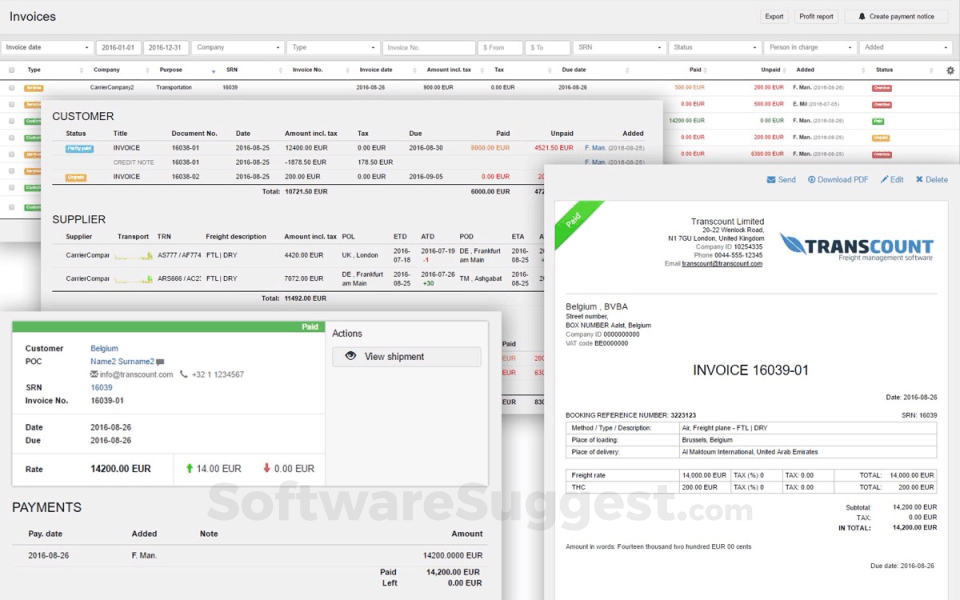Open the Profit report
Viewport: 960px width, 600px height.
point(816,17)
